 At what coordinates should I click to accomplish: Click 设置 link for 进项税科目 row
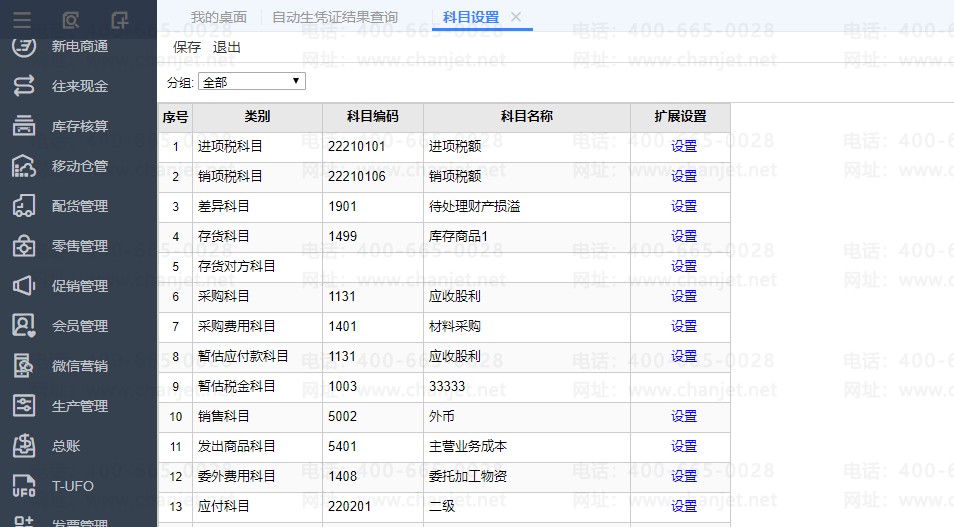[x=684, y=146]
